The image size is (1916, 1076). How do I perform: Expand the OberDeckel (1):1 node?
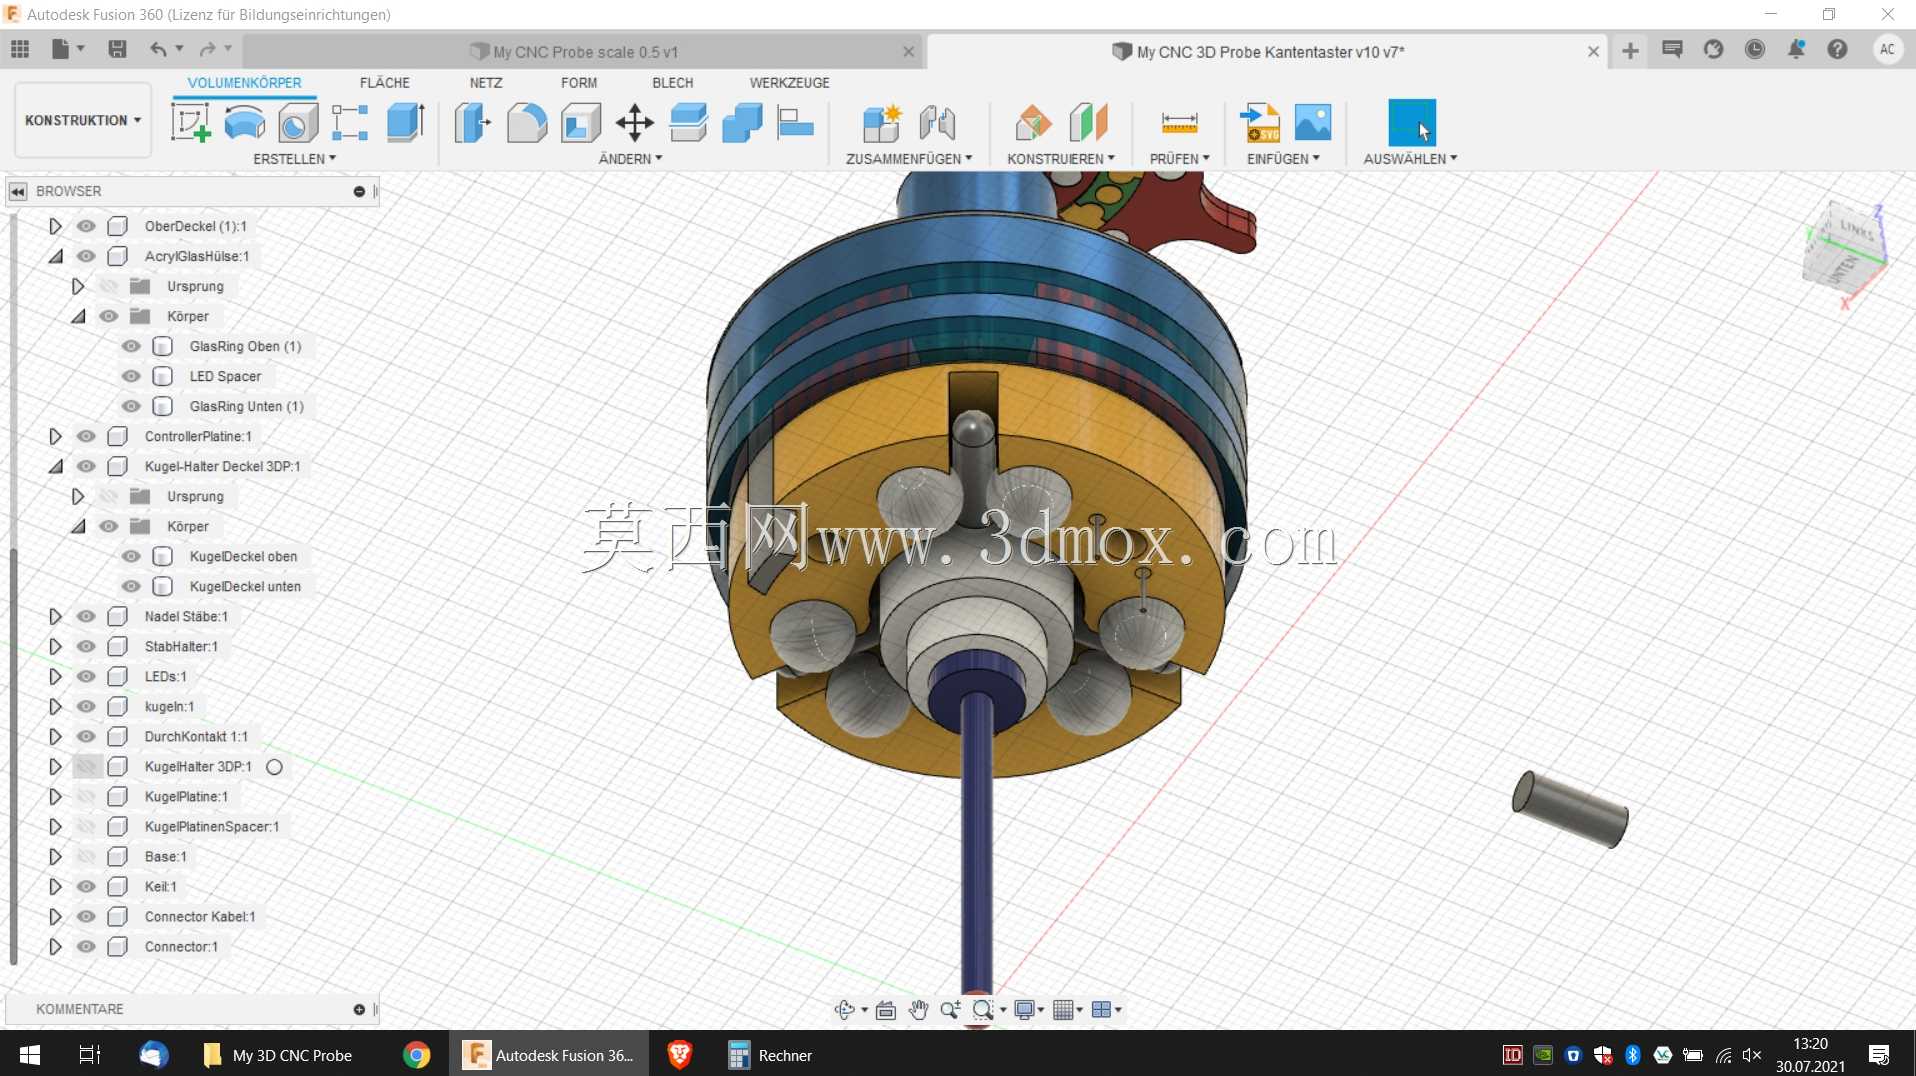pos(55,226)
